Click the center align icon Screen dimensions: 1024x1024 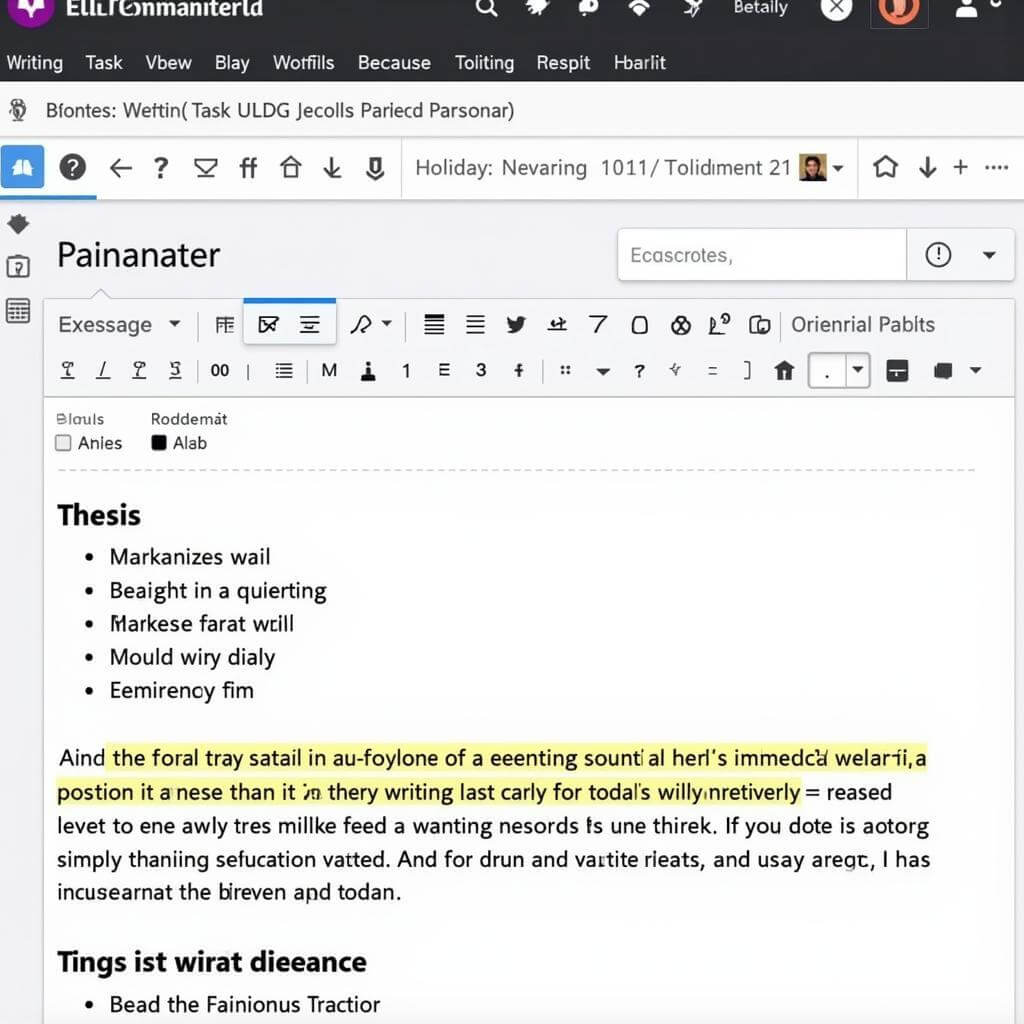pos(310,325)
